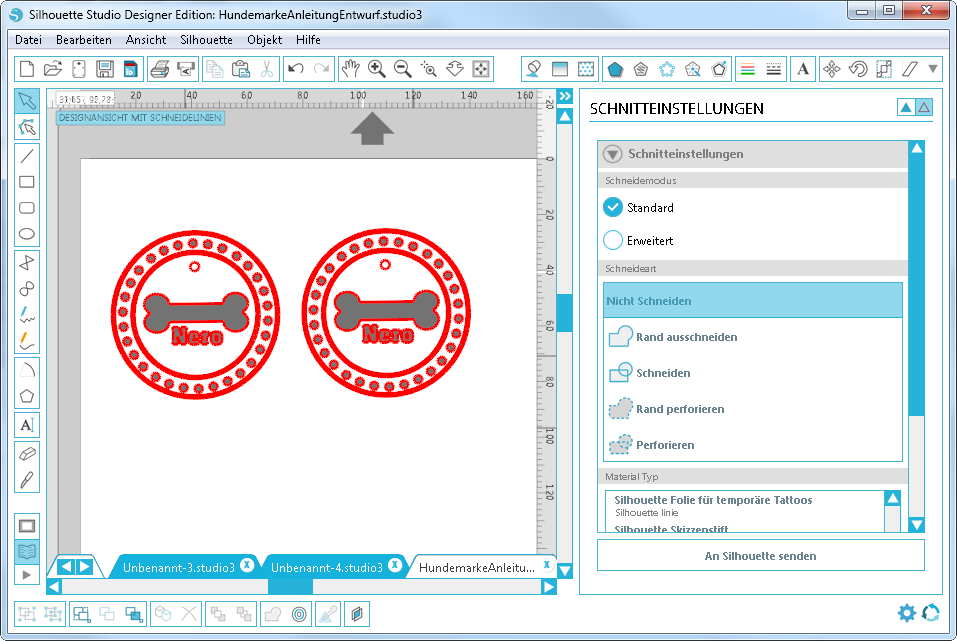This screenshot has height=641, width=957.
Task: Select the Line drawing tool
Action: click(x=27, y=155)
